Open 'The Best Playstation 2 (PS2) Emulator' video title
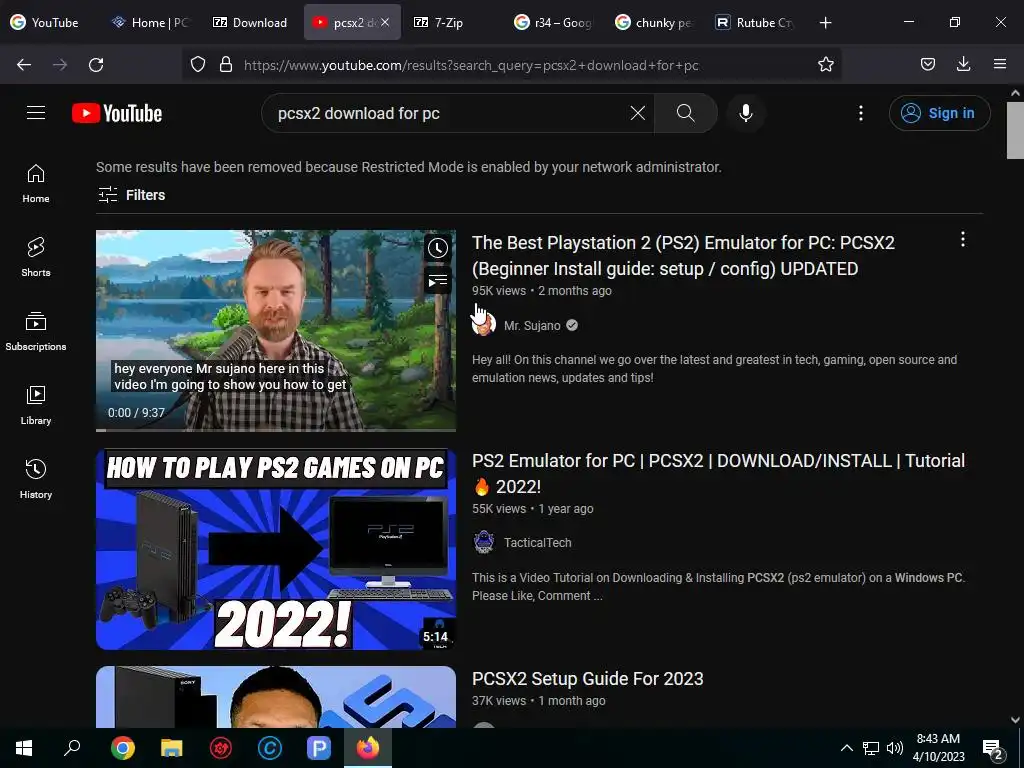This screenshot has height=768, width=1024. pos(683,255)
